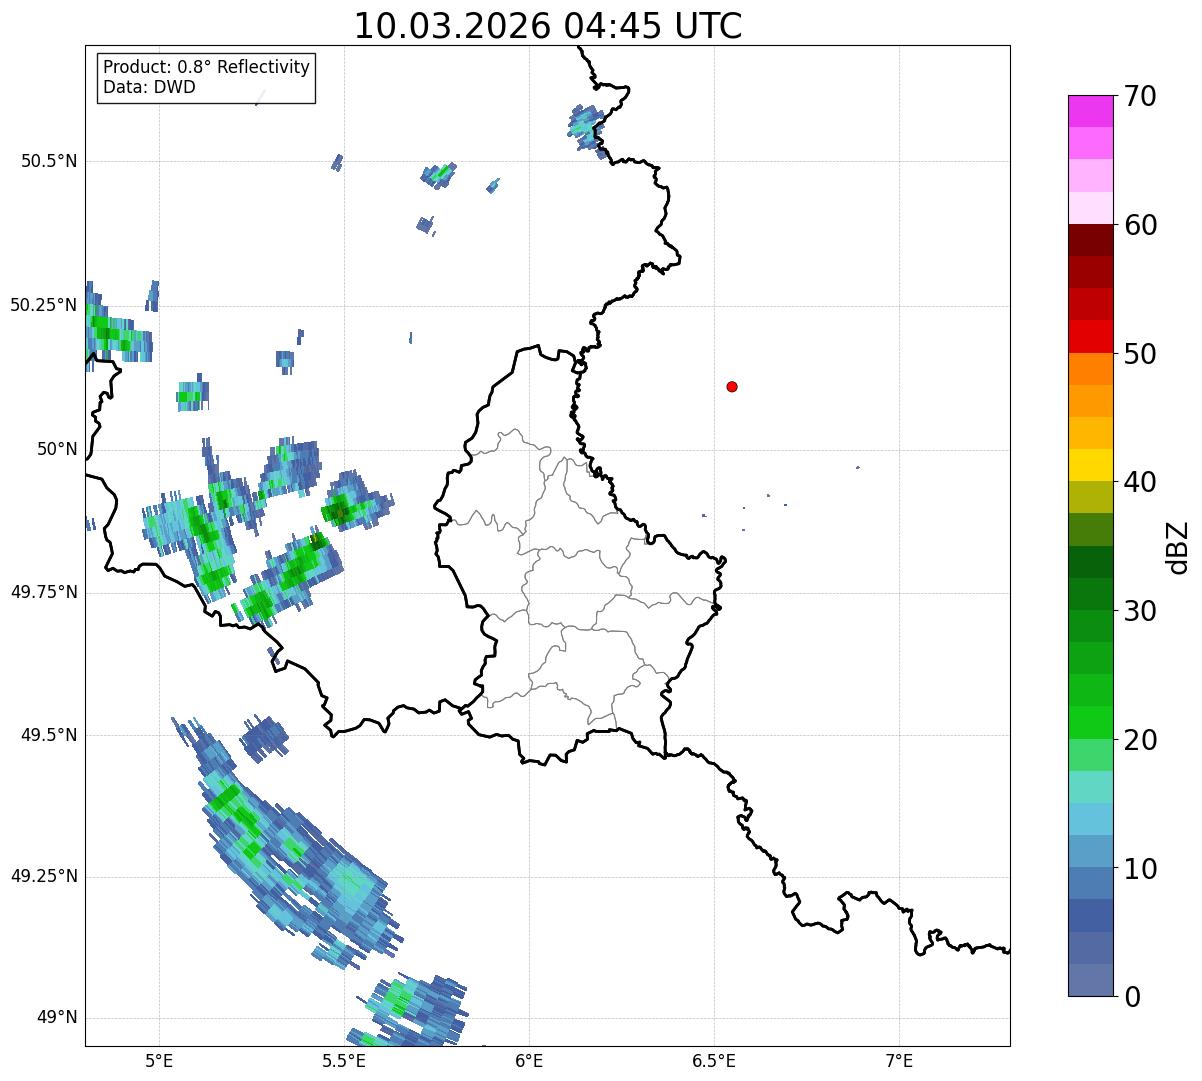
Task: Click the 49.25°N latitude label
Action: tap(44, 876)
